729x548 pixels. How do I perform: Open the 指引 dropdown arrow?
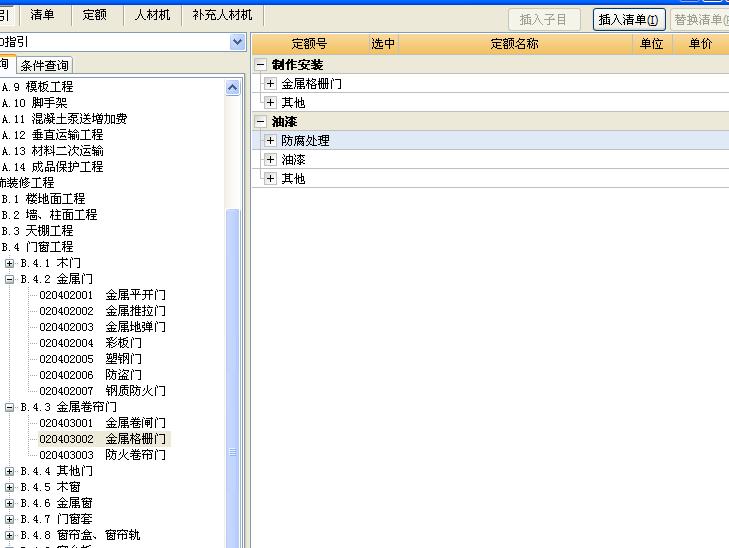click(237, 42)
